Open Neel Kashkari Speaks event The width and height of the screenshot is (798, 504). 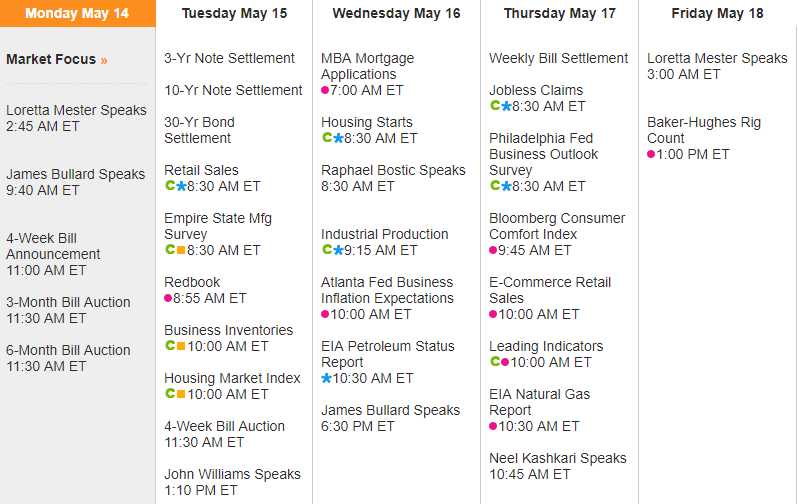[x=557, y=458]
